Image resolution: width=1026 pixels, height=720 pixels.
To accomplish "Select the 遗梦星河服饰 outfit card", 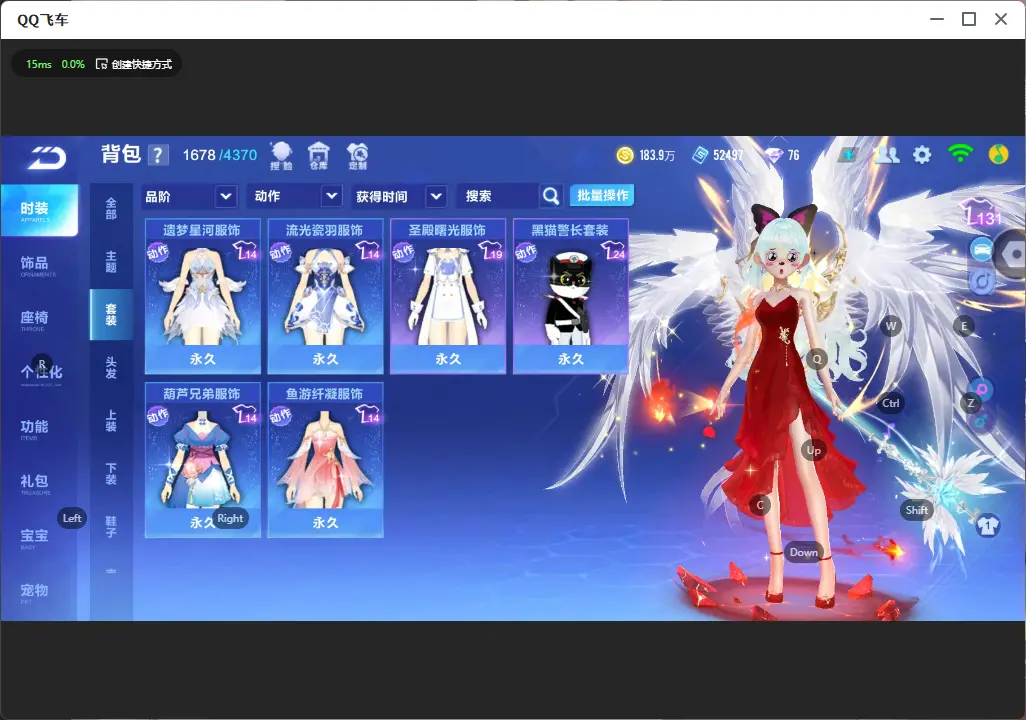I will click(x=203, y=297).
